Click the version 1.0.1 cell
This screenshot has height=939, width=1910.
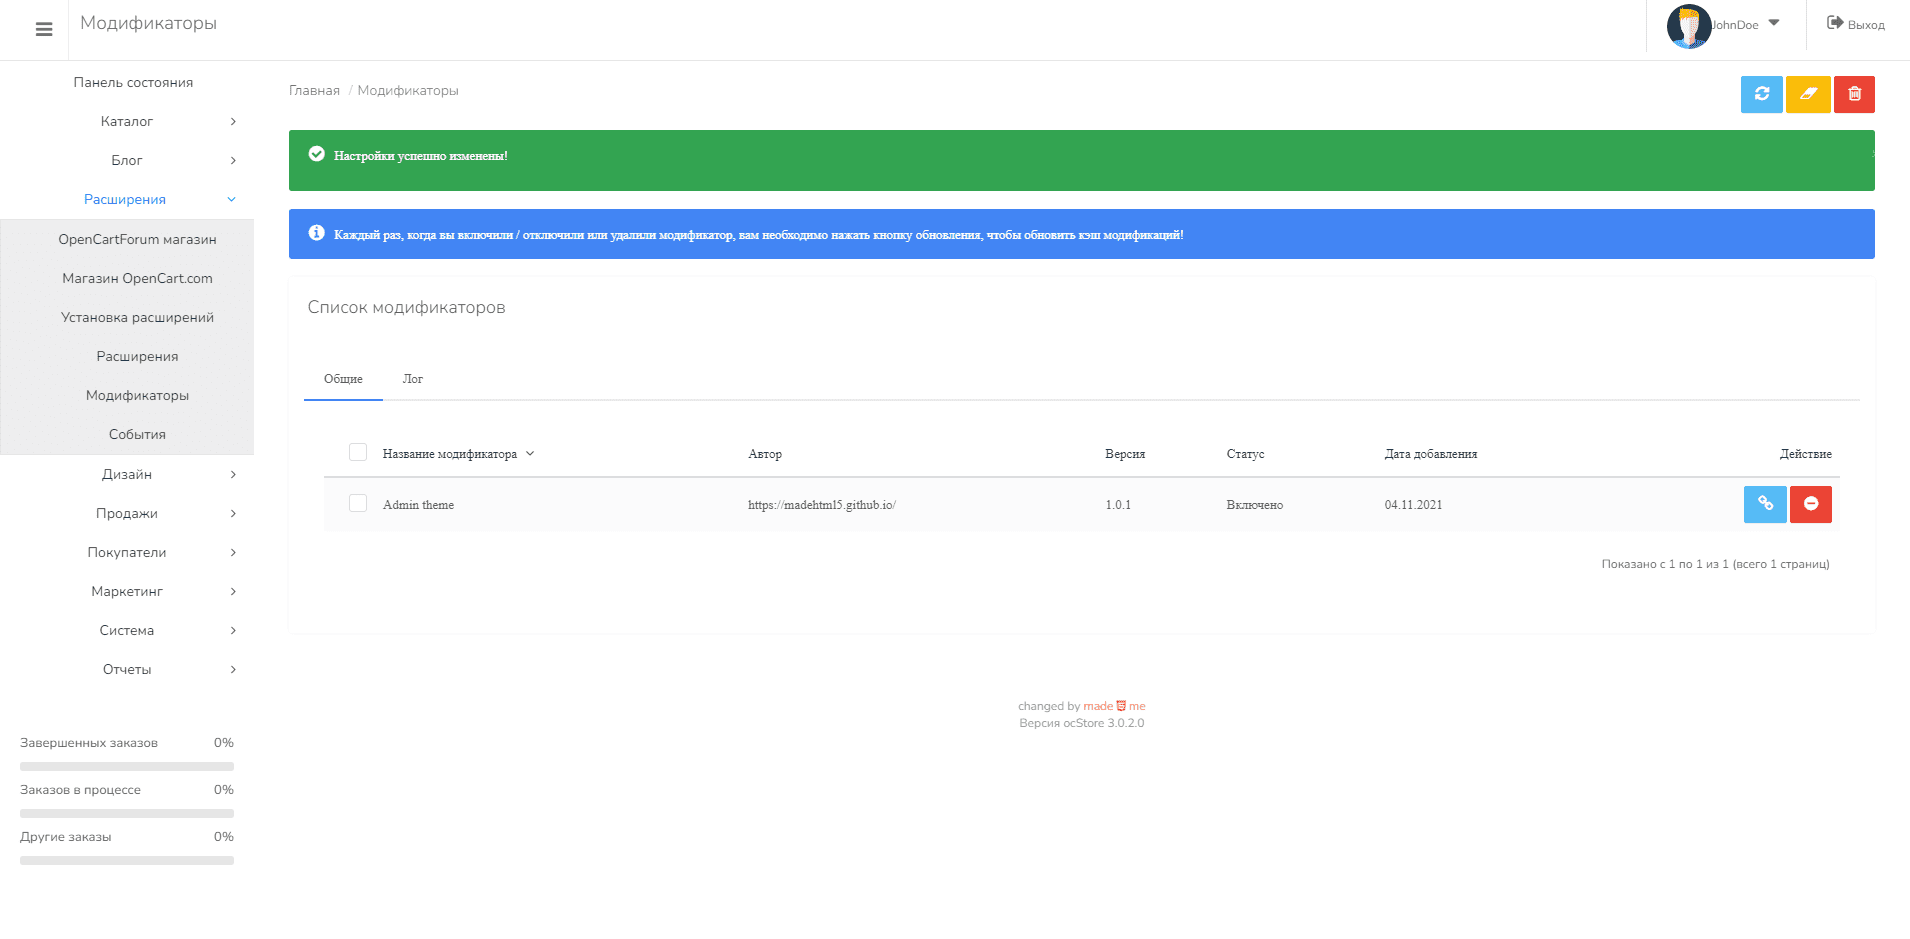coord(1118,505)
